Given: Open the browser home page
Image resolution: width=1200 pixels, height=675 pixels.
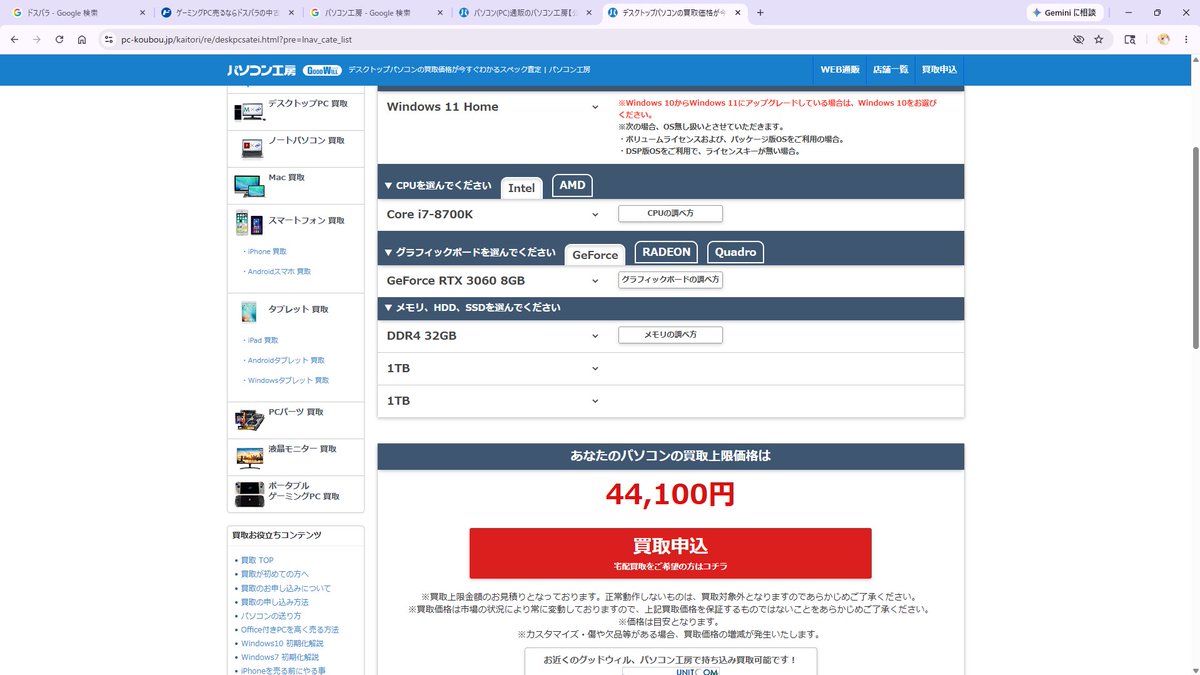Looking at the screenshot, I should (x=82, y=39).
